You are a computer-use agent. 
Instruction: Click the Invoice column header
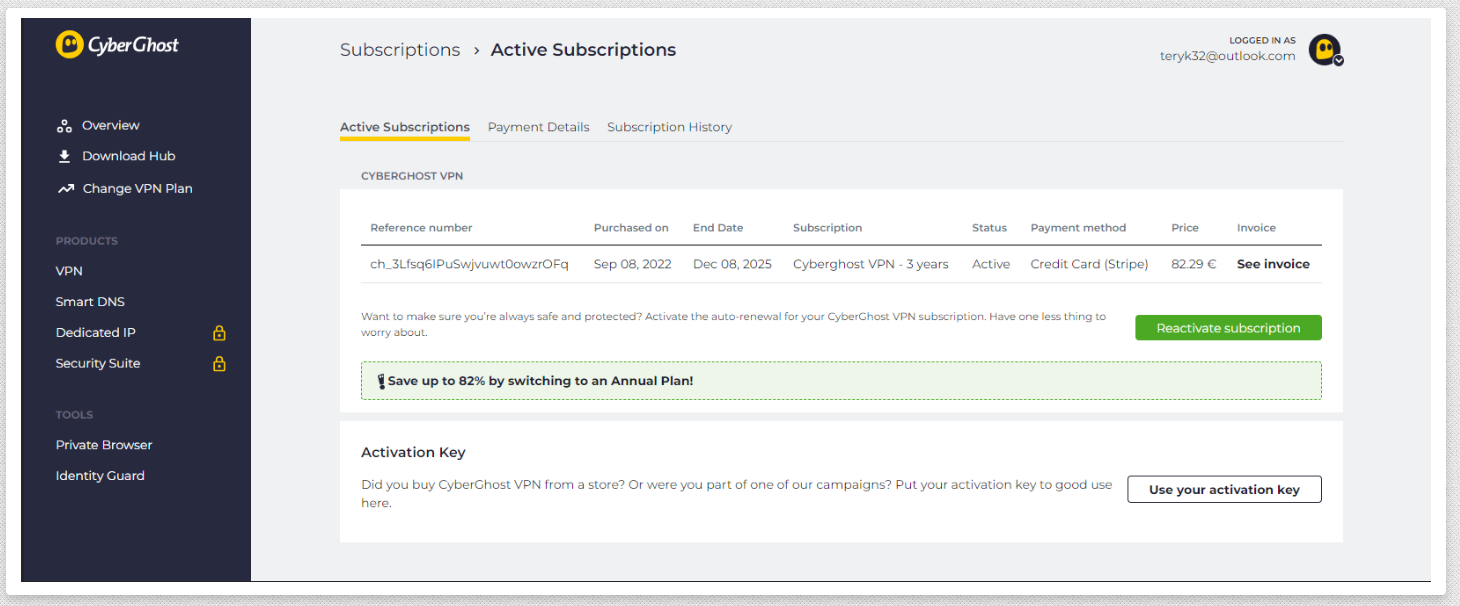point(1256,228)
